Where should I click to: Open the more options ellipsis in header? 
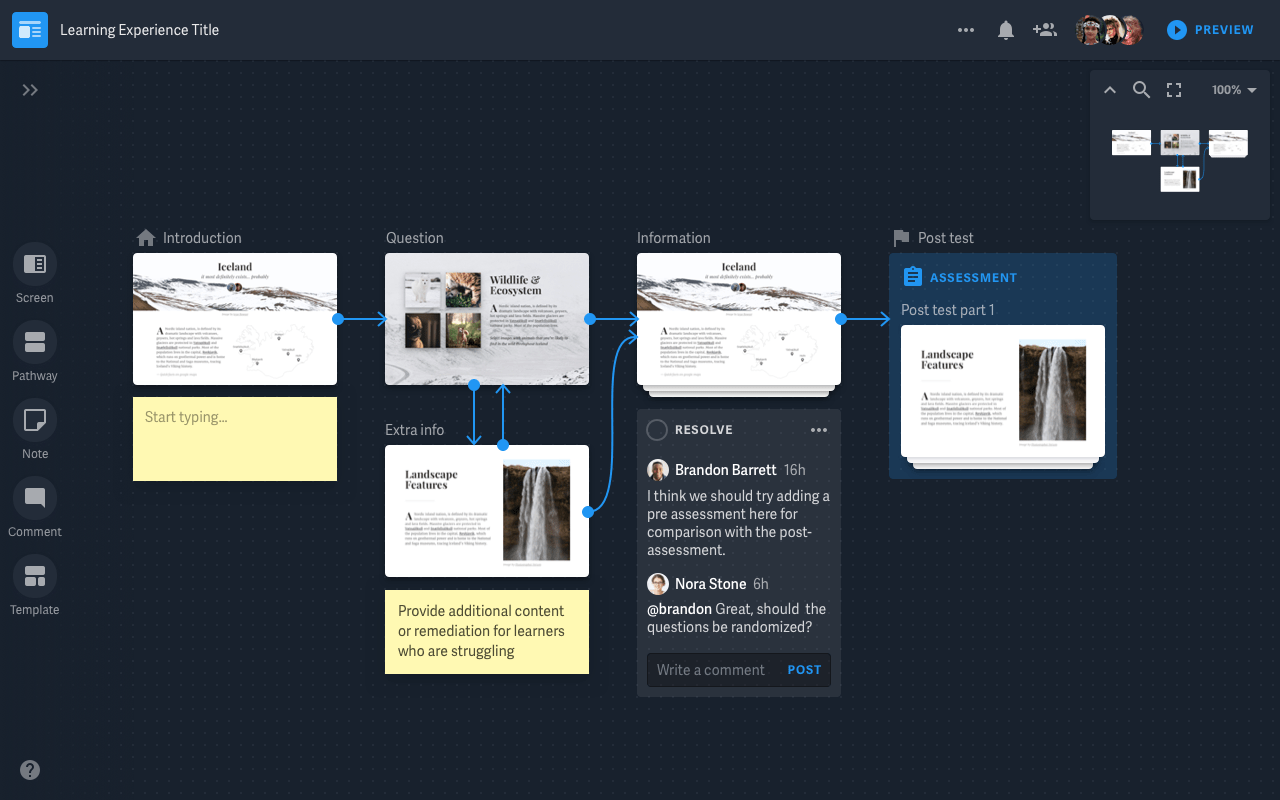pyautogui.click(x=966, y=30)
